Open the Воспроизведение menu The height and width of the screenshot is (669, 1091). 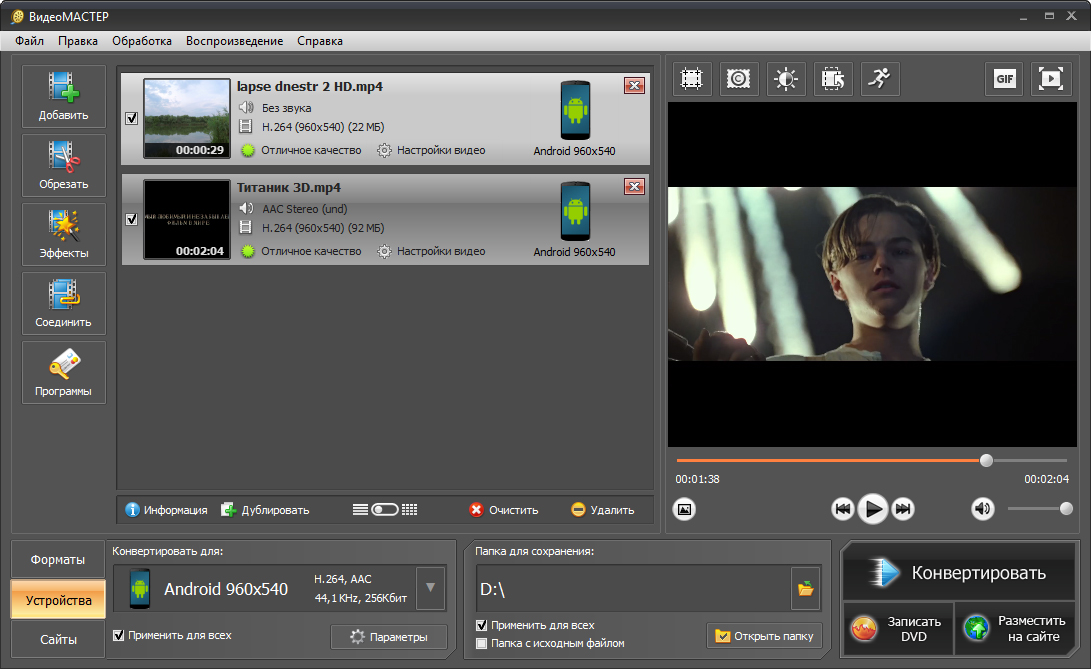pyautogui.click(x=234, y=41)
